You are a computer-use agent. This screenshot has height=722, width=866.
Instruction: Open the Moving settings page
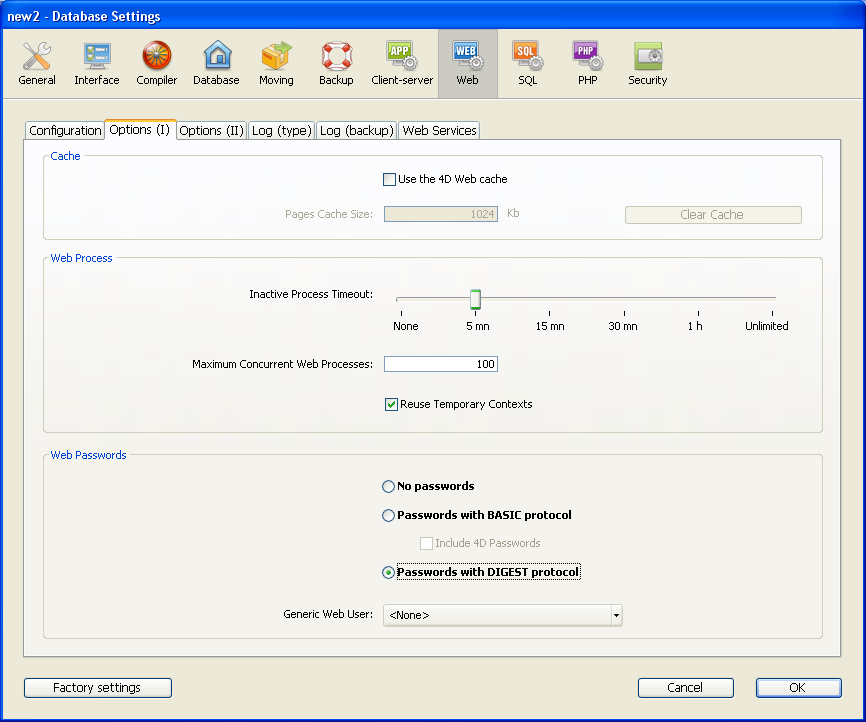(x=276, y=63)
